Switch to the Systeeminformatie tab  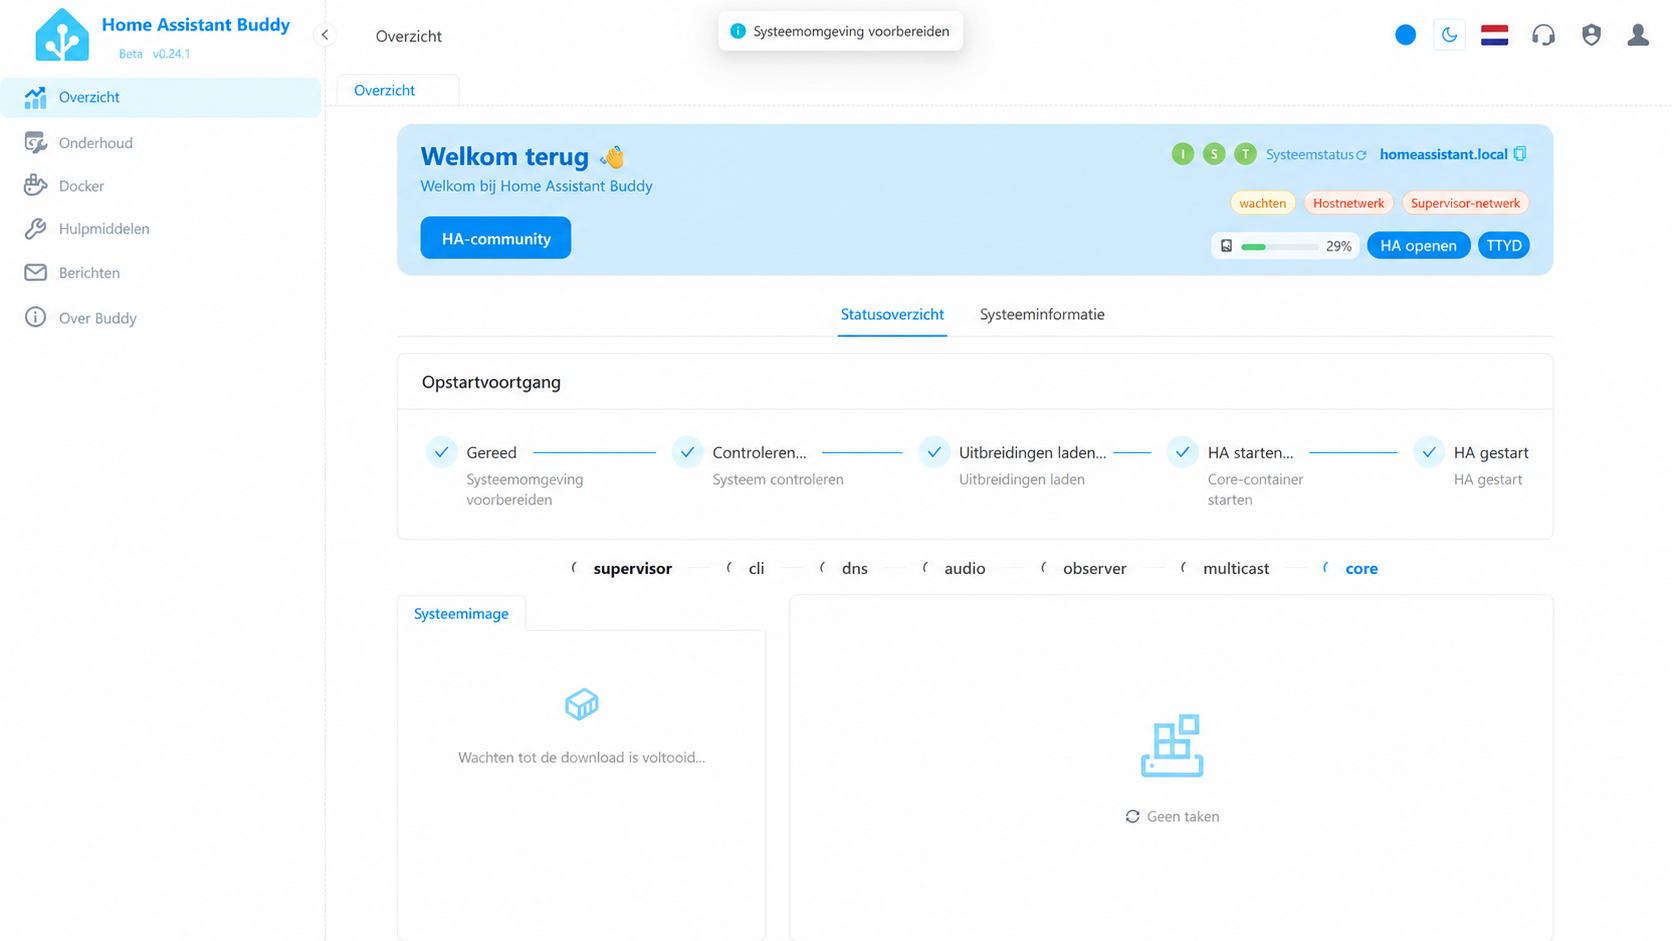[1042, 314]
